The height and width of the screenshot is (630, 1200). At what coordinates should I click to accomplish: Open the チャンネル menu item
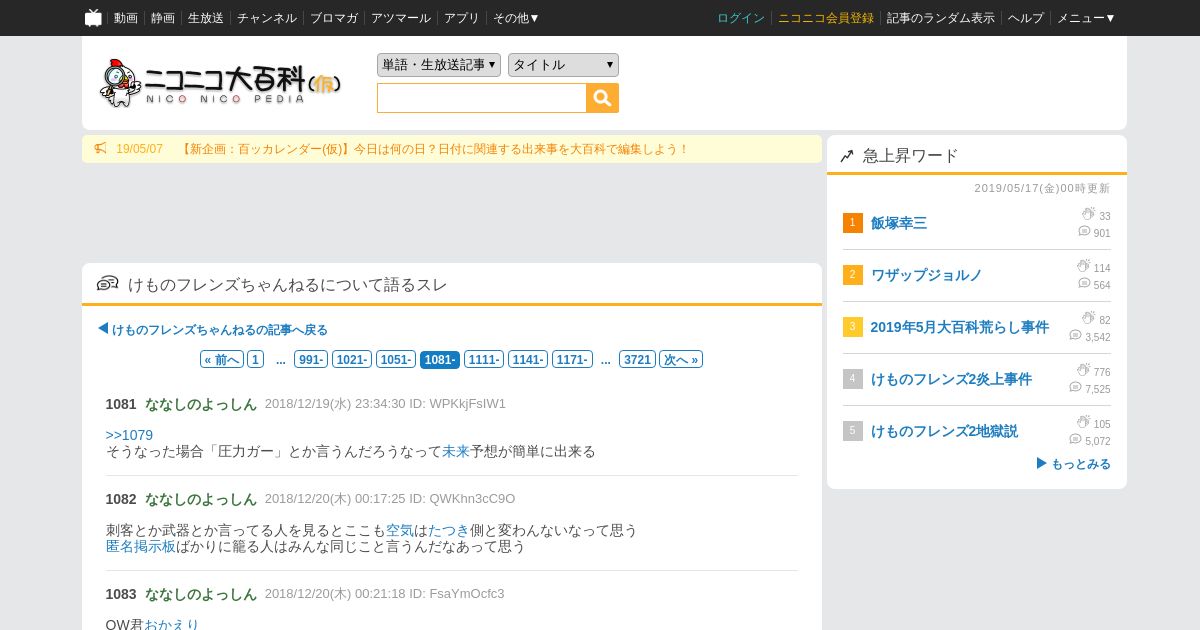267,18
